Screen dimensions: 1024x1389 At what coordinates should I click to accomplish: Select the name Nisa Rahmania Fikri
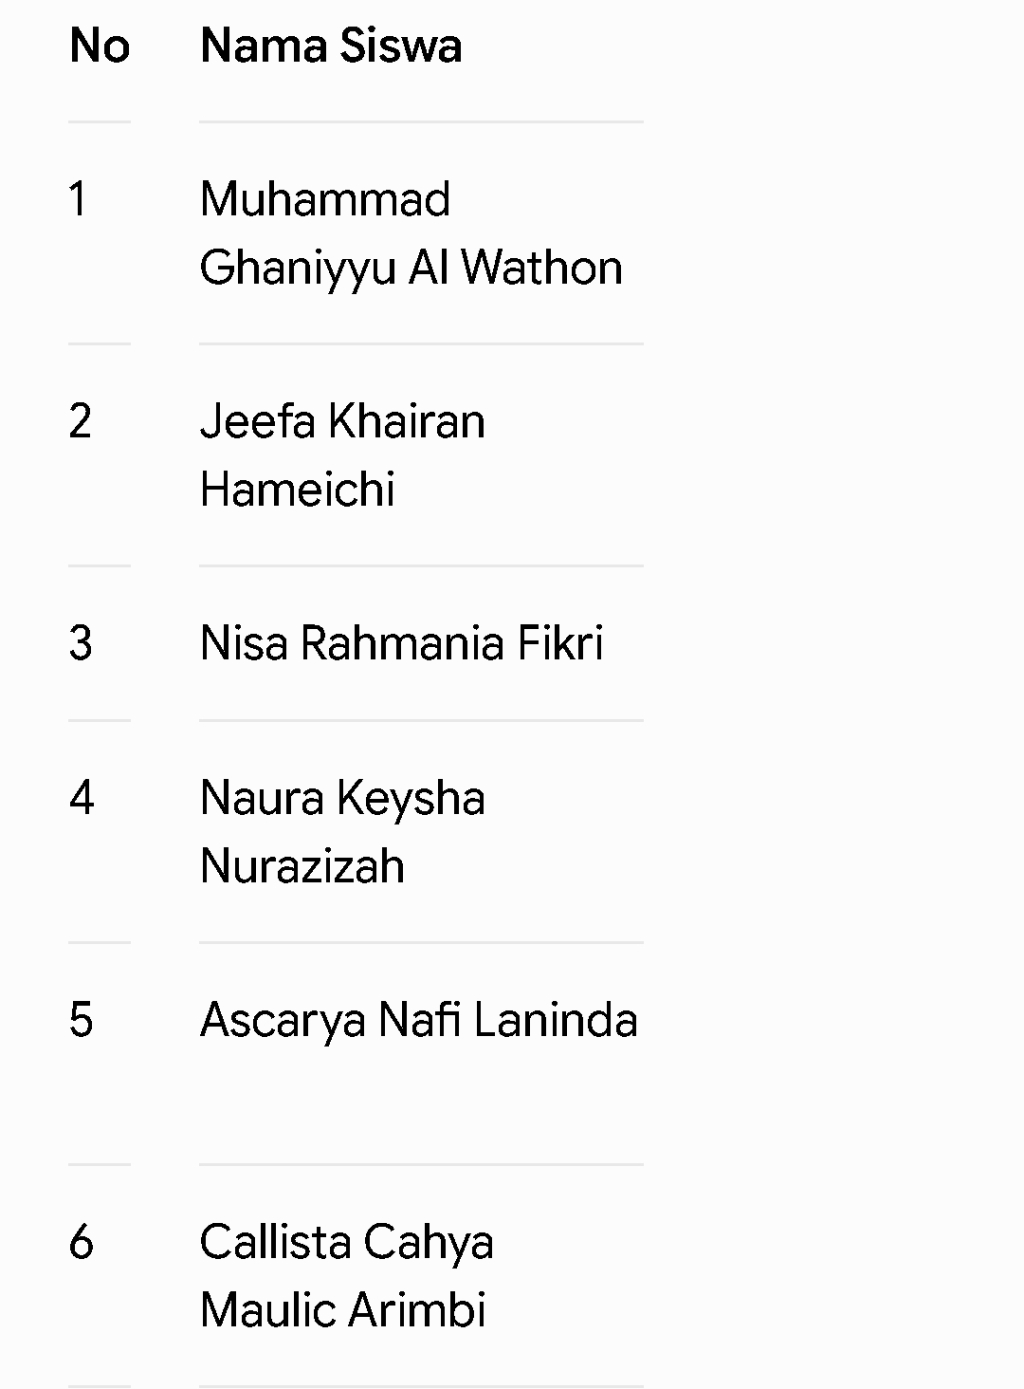coord(402,643)
